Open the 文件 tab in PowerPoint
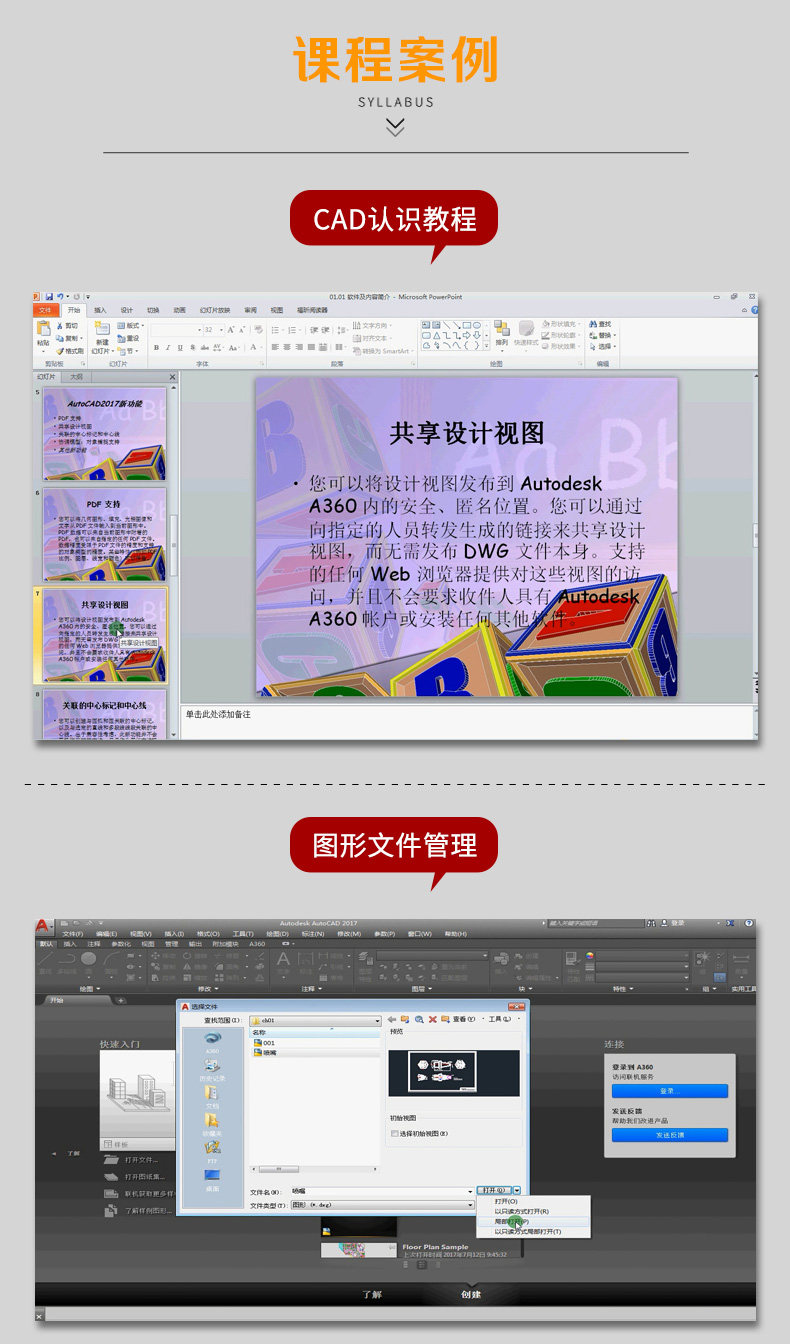Viewport: 790px width, 1344px height. coord(45,310)
